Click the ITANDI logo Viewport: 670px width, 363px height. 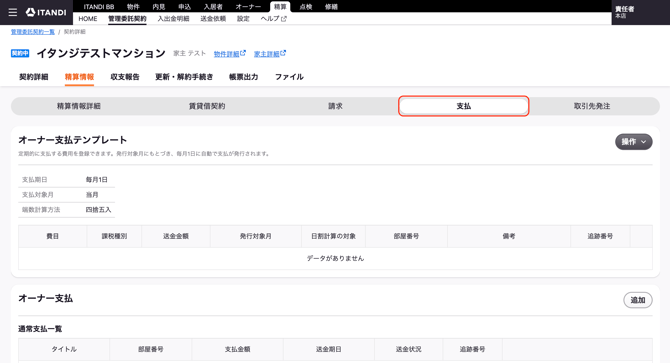pos(46,12)
